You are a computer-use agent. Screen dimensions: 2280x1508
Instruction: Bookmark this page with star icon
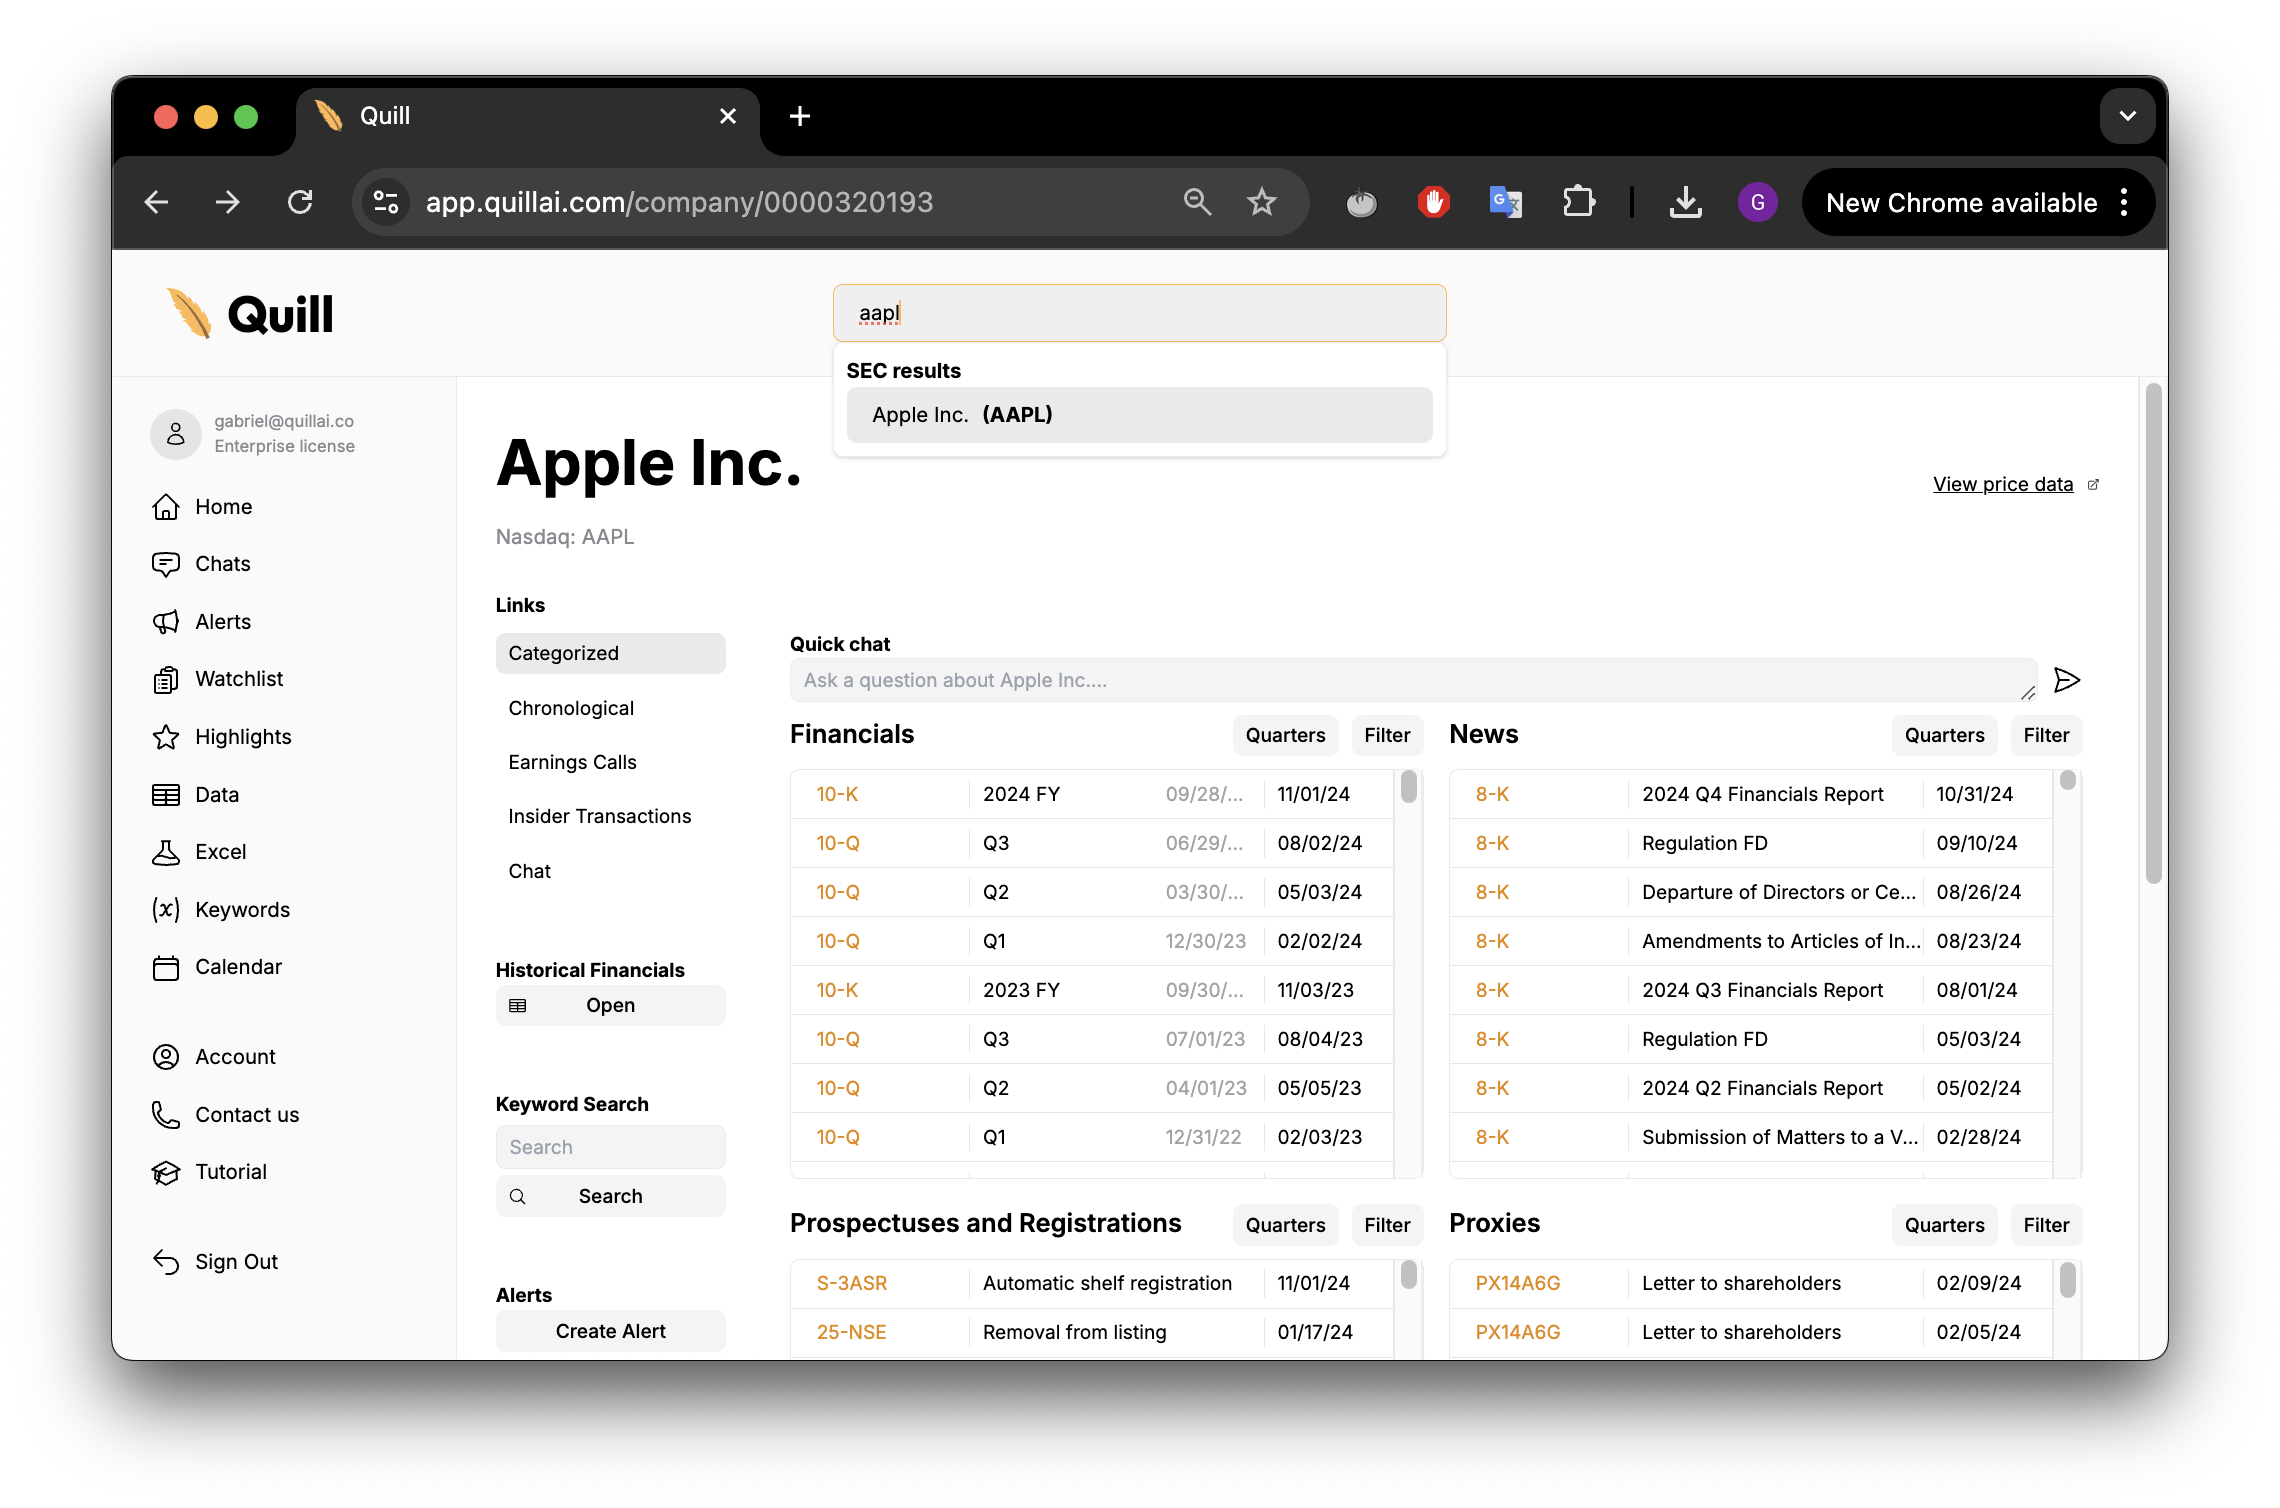point(1262,203)
